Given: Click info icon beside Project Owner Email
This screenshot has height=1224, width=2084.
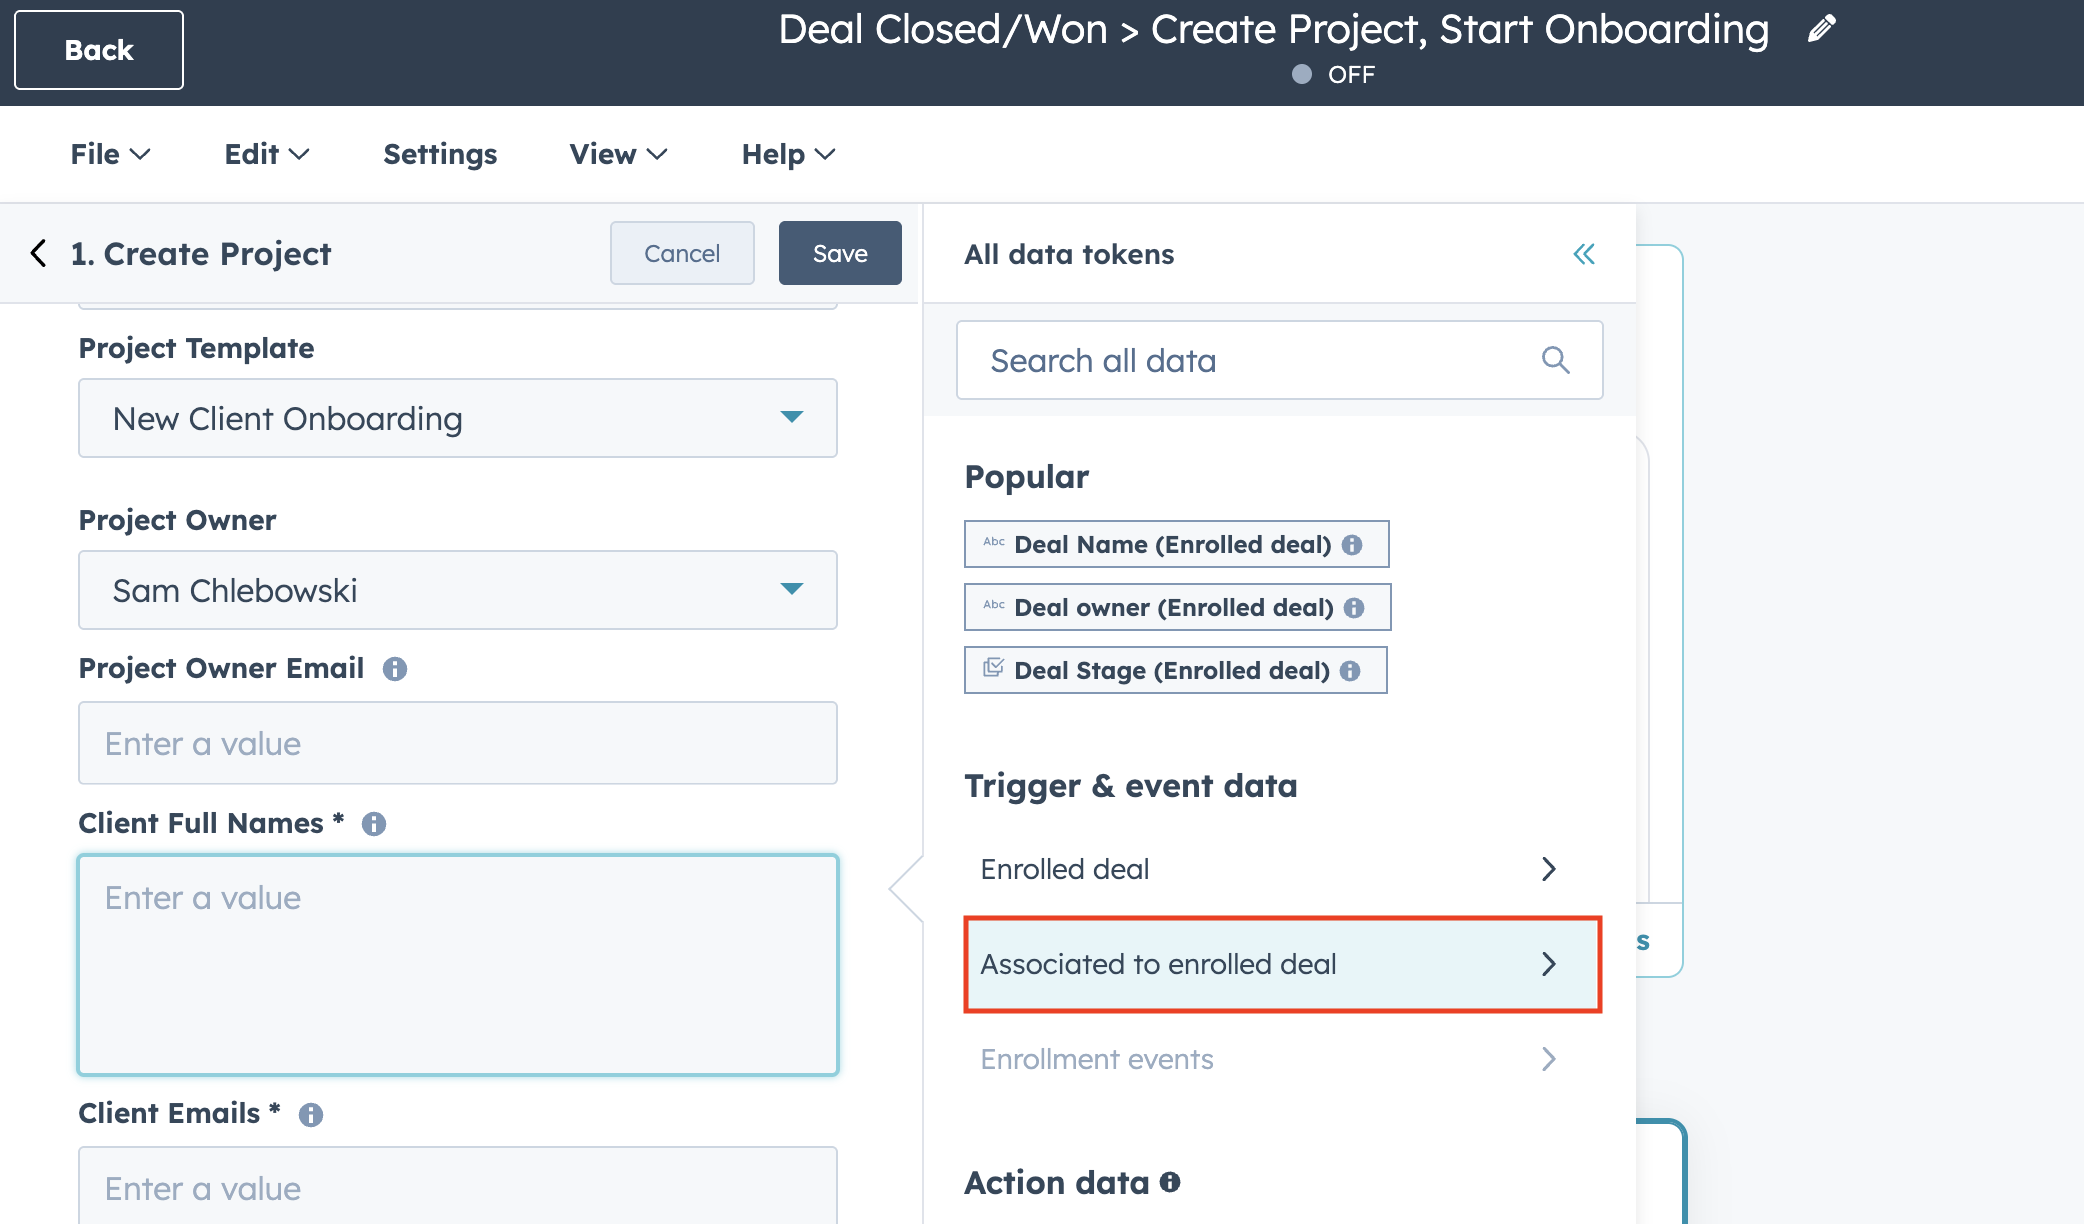Looking at the screenshot, I should (x=395, y=669).
